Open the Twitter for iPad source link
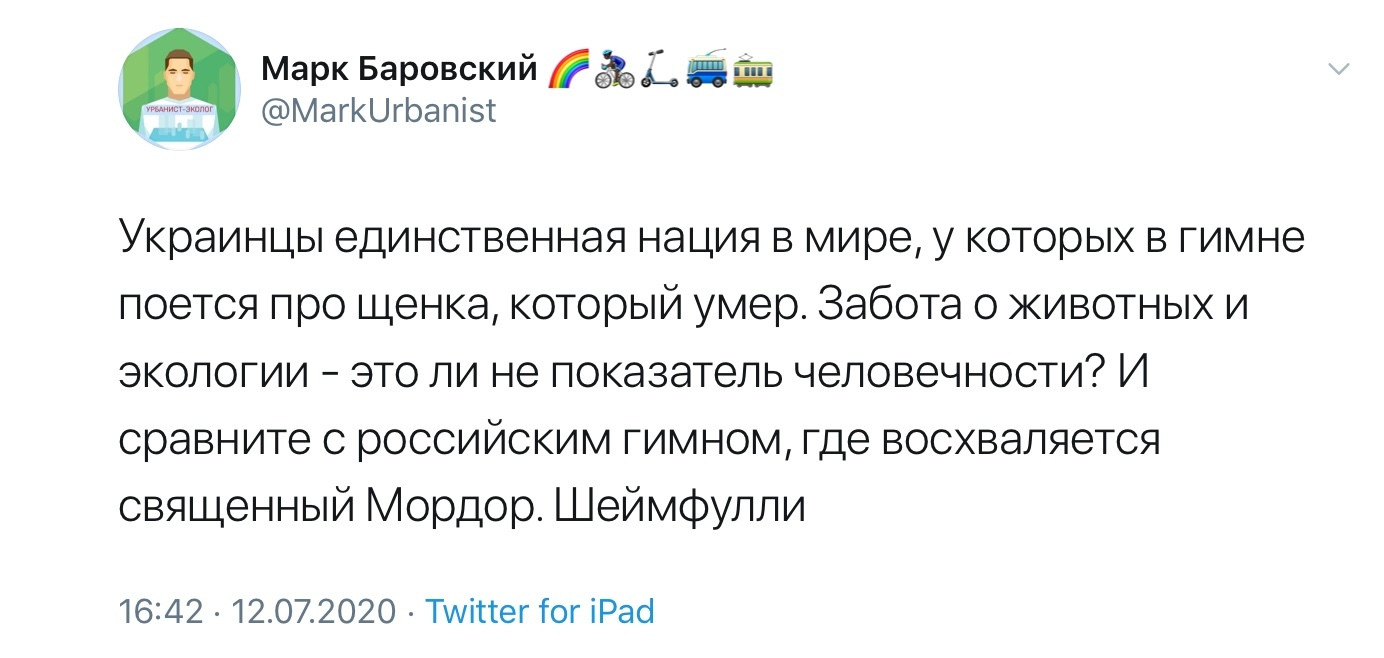 540,610
